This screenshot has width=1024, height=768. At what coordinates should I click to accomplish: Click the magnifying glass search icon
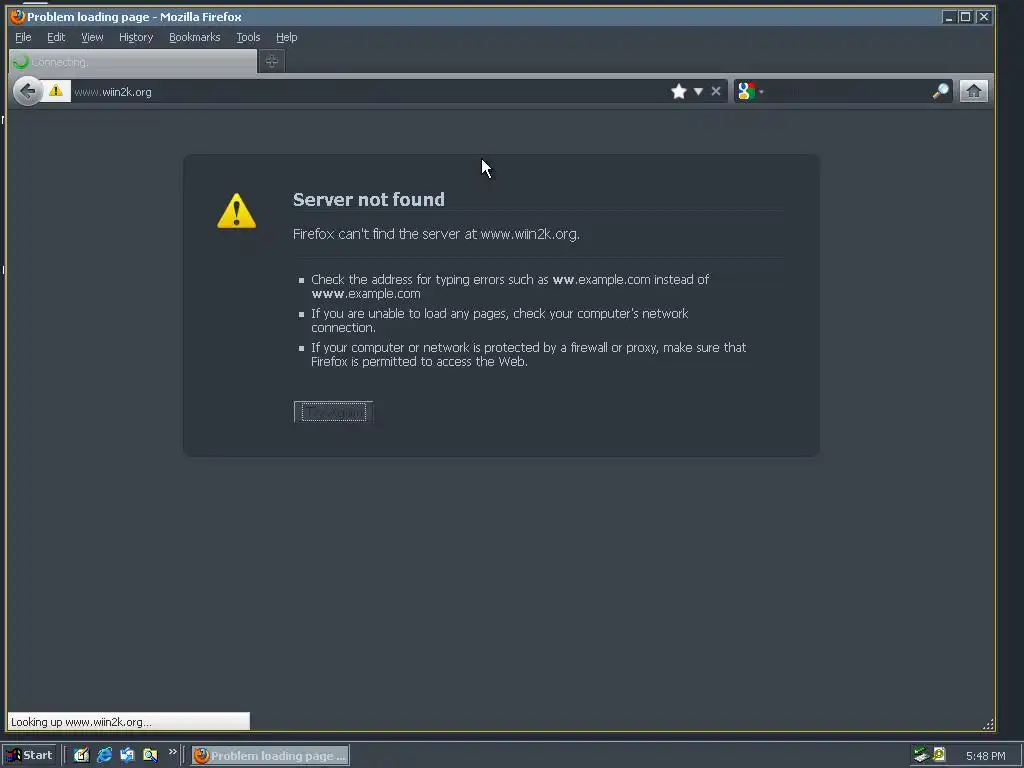pyautogui.click(x=940, y=91)
